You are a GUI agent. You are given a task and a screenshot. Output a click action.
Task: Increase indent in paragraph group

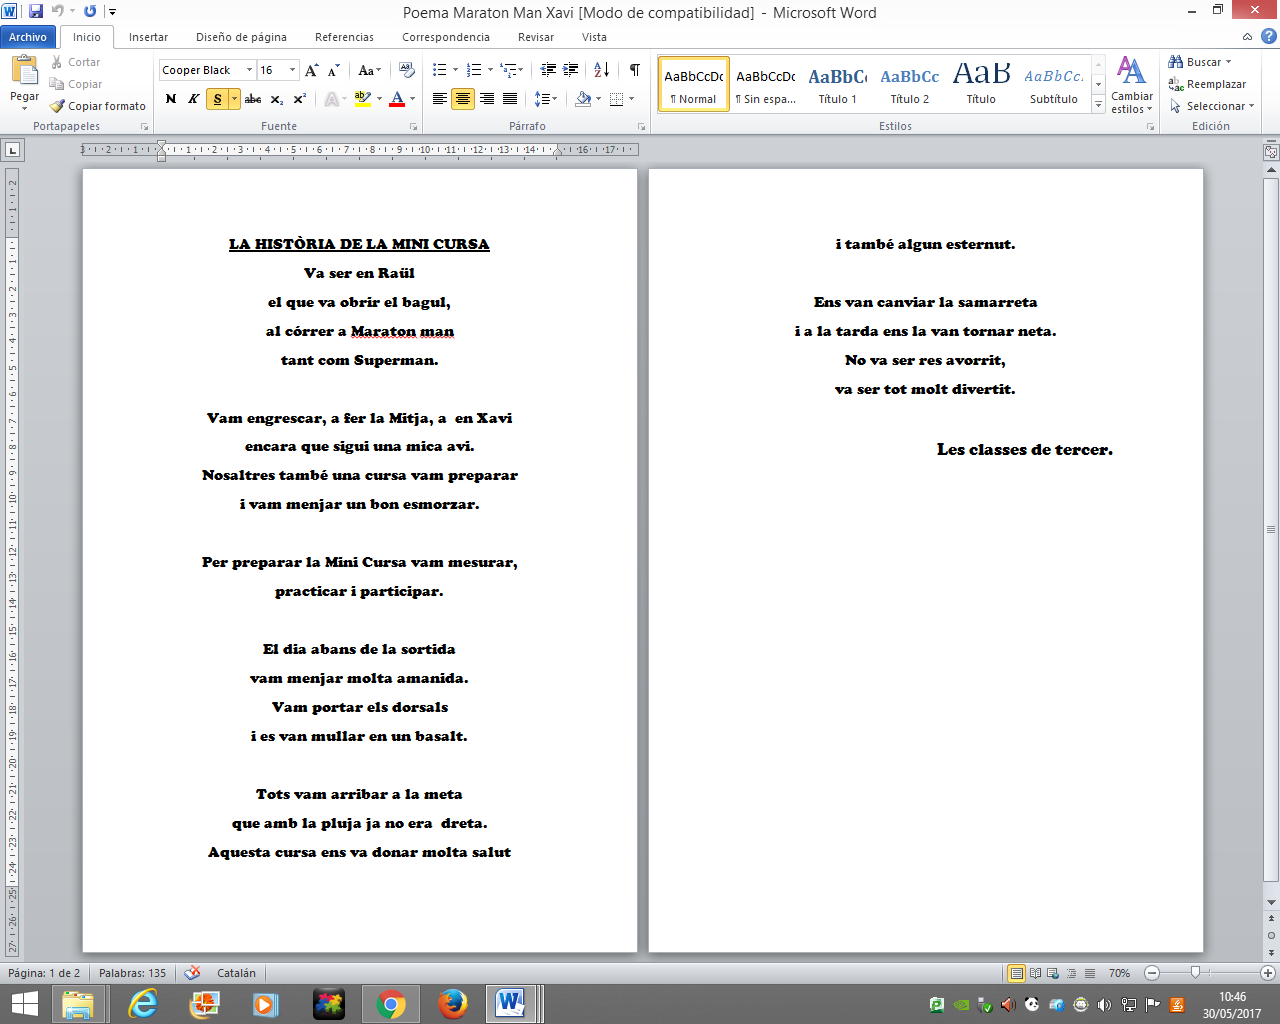[571, 70]
